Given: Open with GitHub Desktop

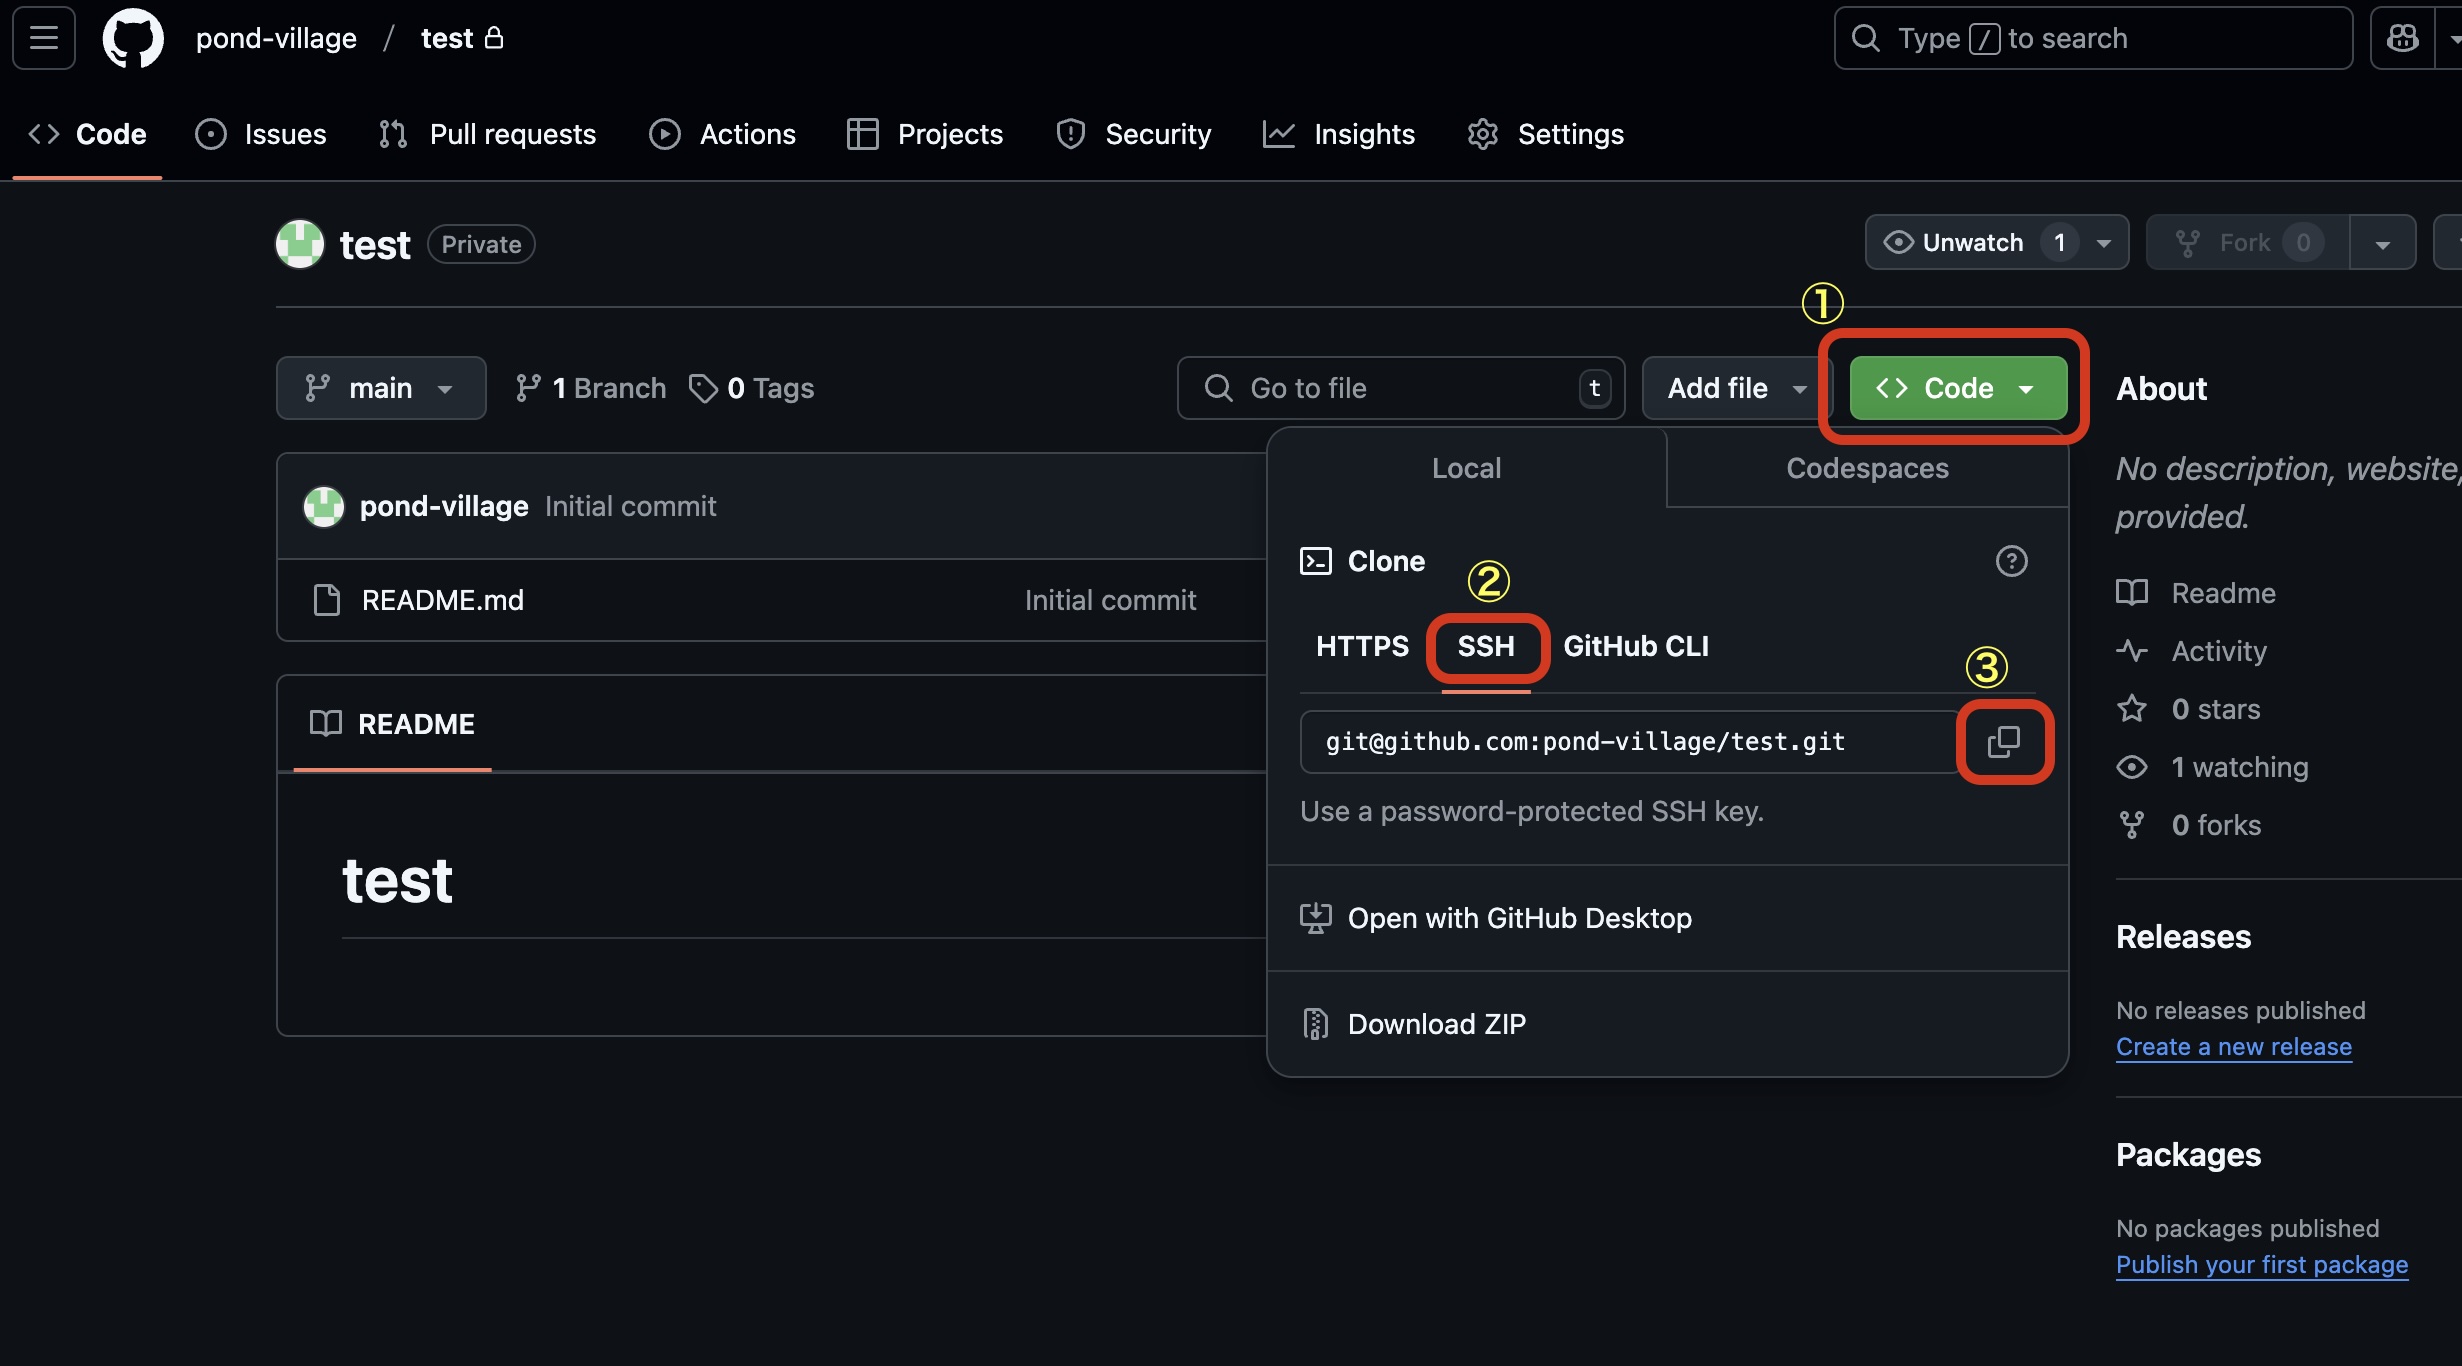Looking at the screenshot, I should (x=1519, y=918).
